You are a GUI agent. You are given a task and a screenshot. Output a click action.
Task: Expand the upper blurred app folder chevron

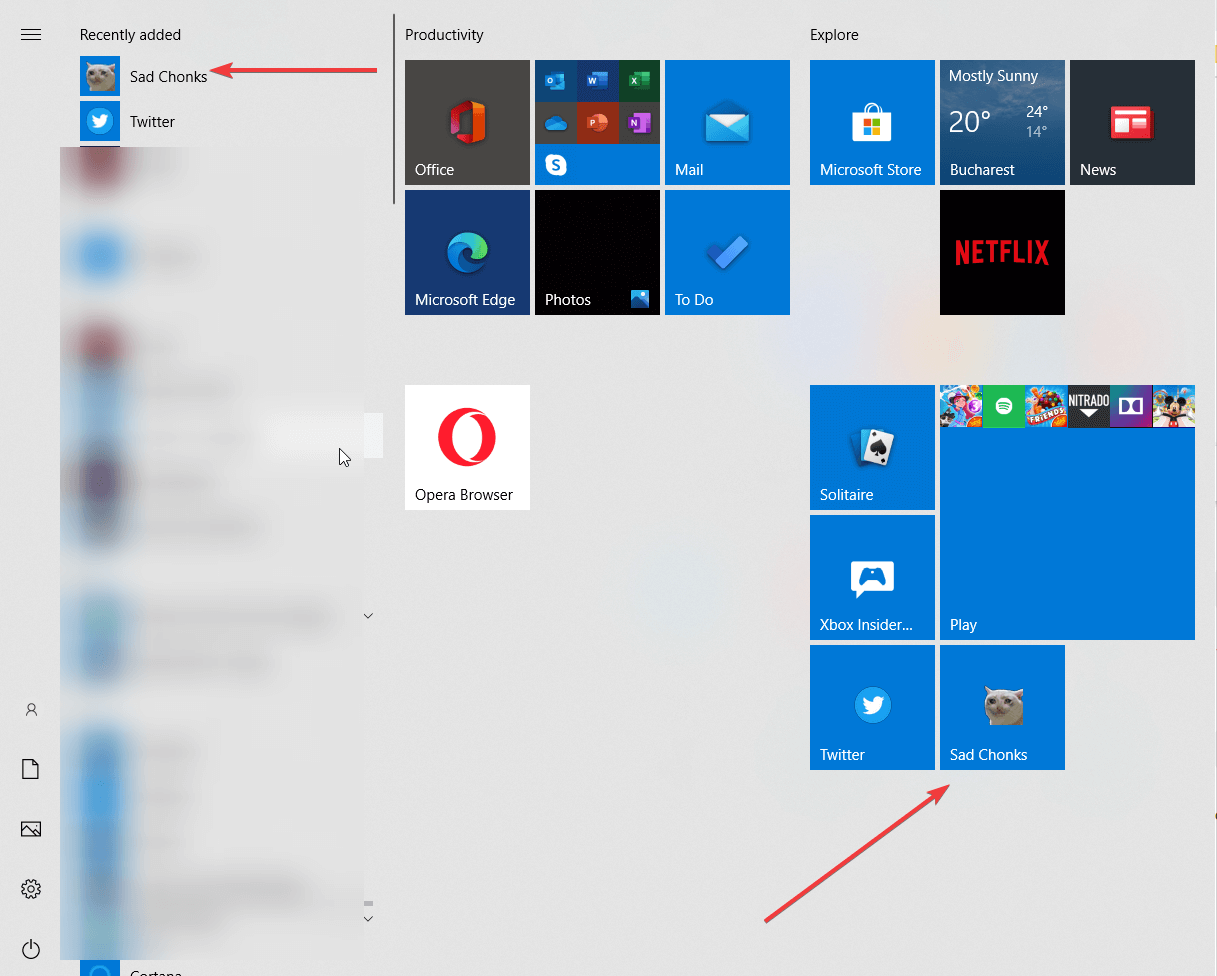pyautogui.click(x=368, y=616)
